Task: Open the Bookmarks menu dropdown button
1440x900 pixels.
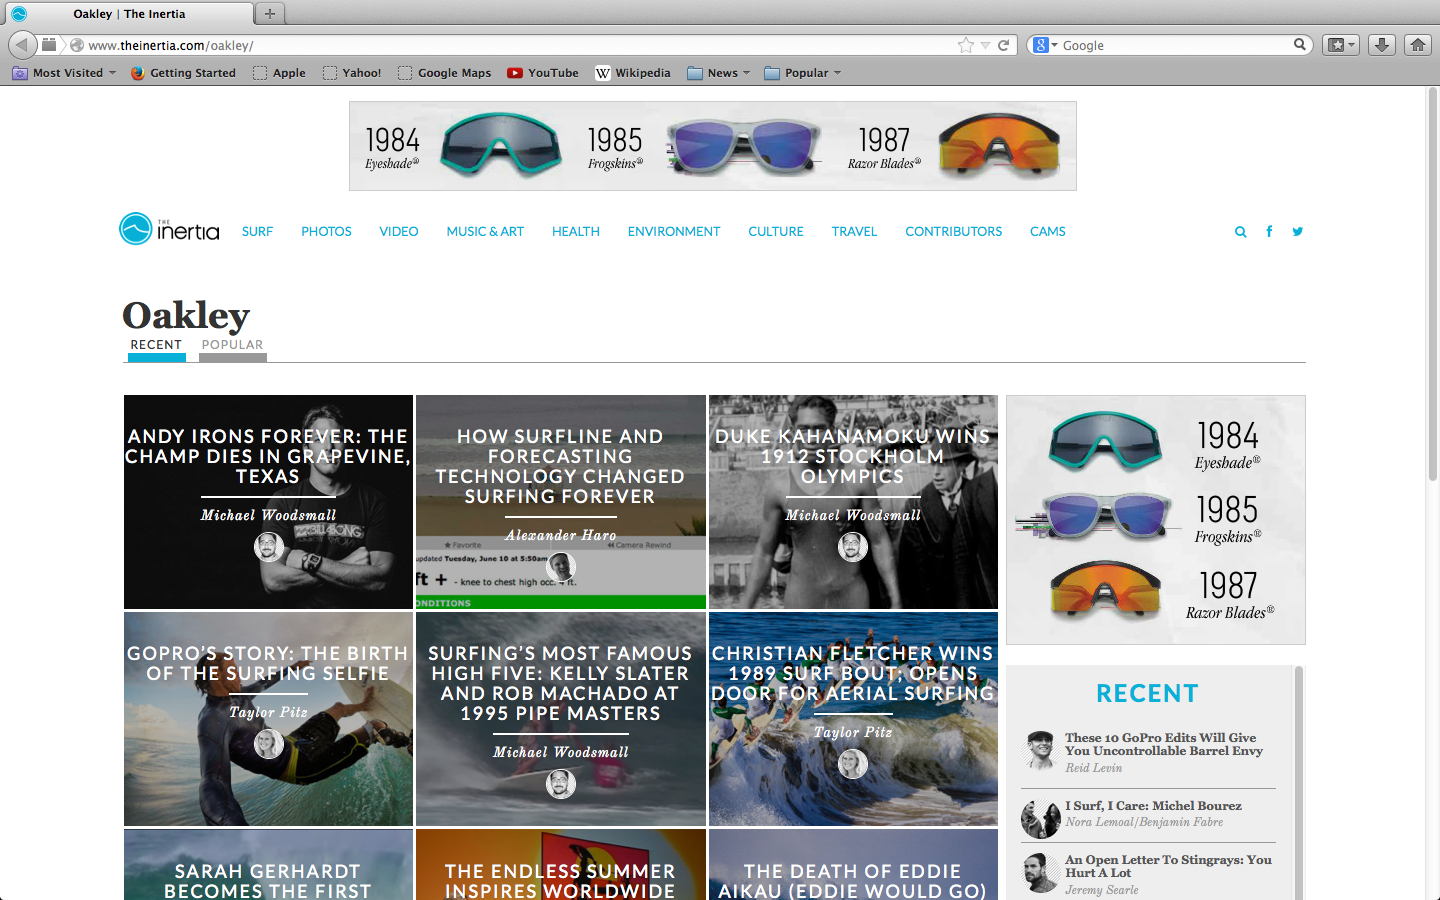Action: point(1341,45)
